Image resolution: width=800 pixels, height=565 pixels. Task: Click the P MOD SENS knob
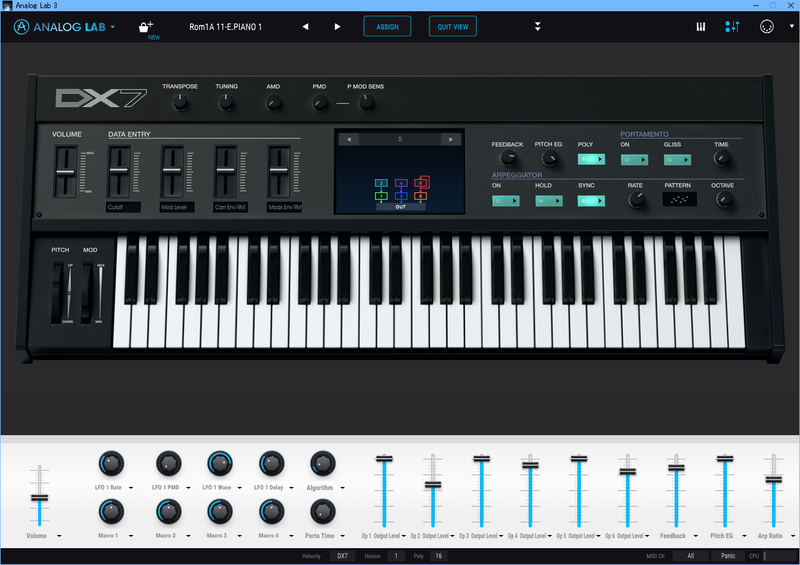click(x=366, y=103)
